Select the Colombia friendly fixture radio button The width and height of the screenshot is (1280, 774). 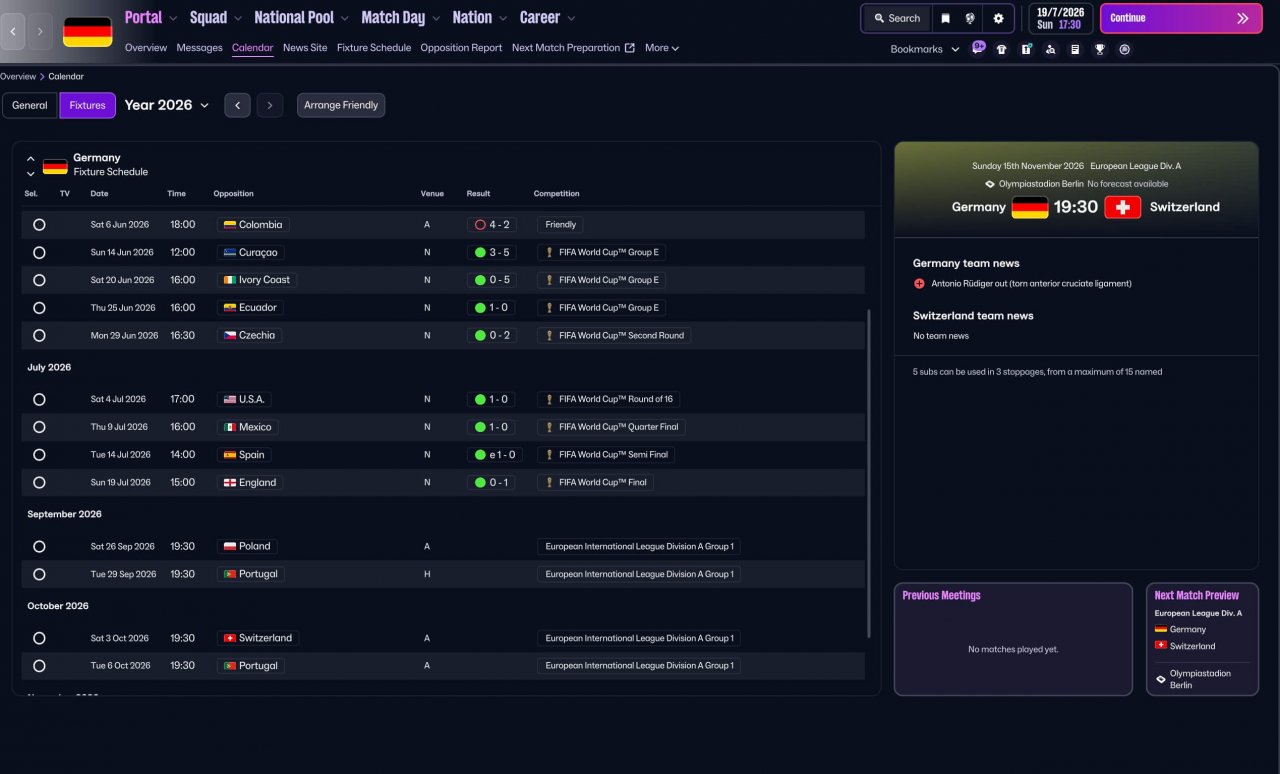click(39, 225)
